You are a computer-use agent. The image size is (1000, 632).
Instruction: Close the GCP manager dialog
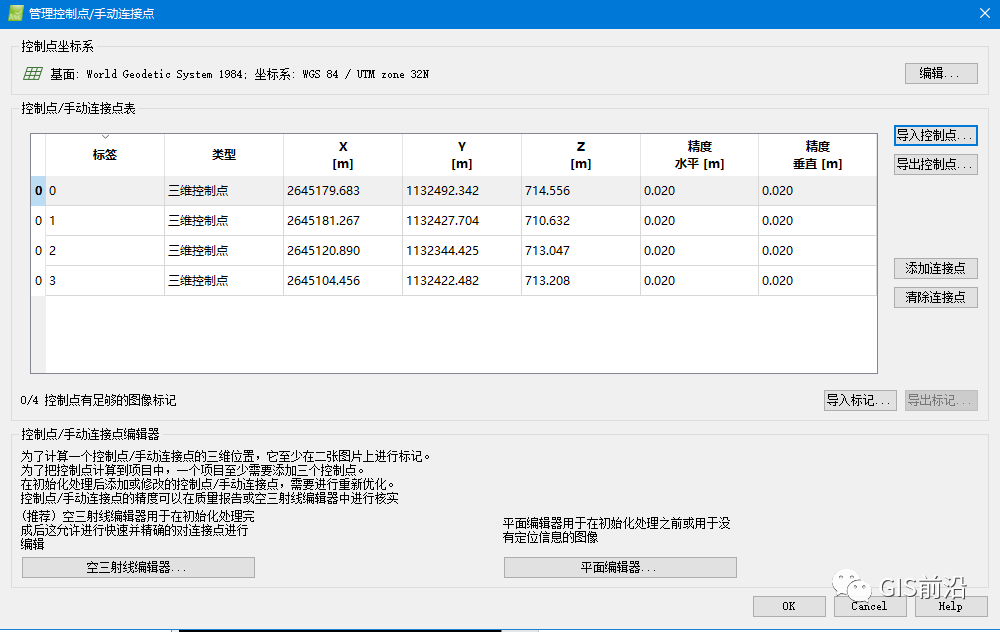(x=985, y=13)
